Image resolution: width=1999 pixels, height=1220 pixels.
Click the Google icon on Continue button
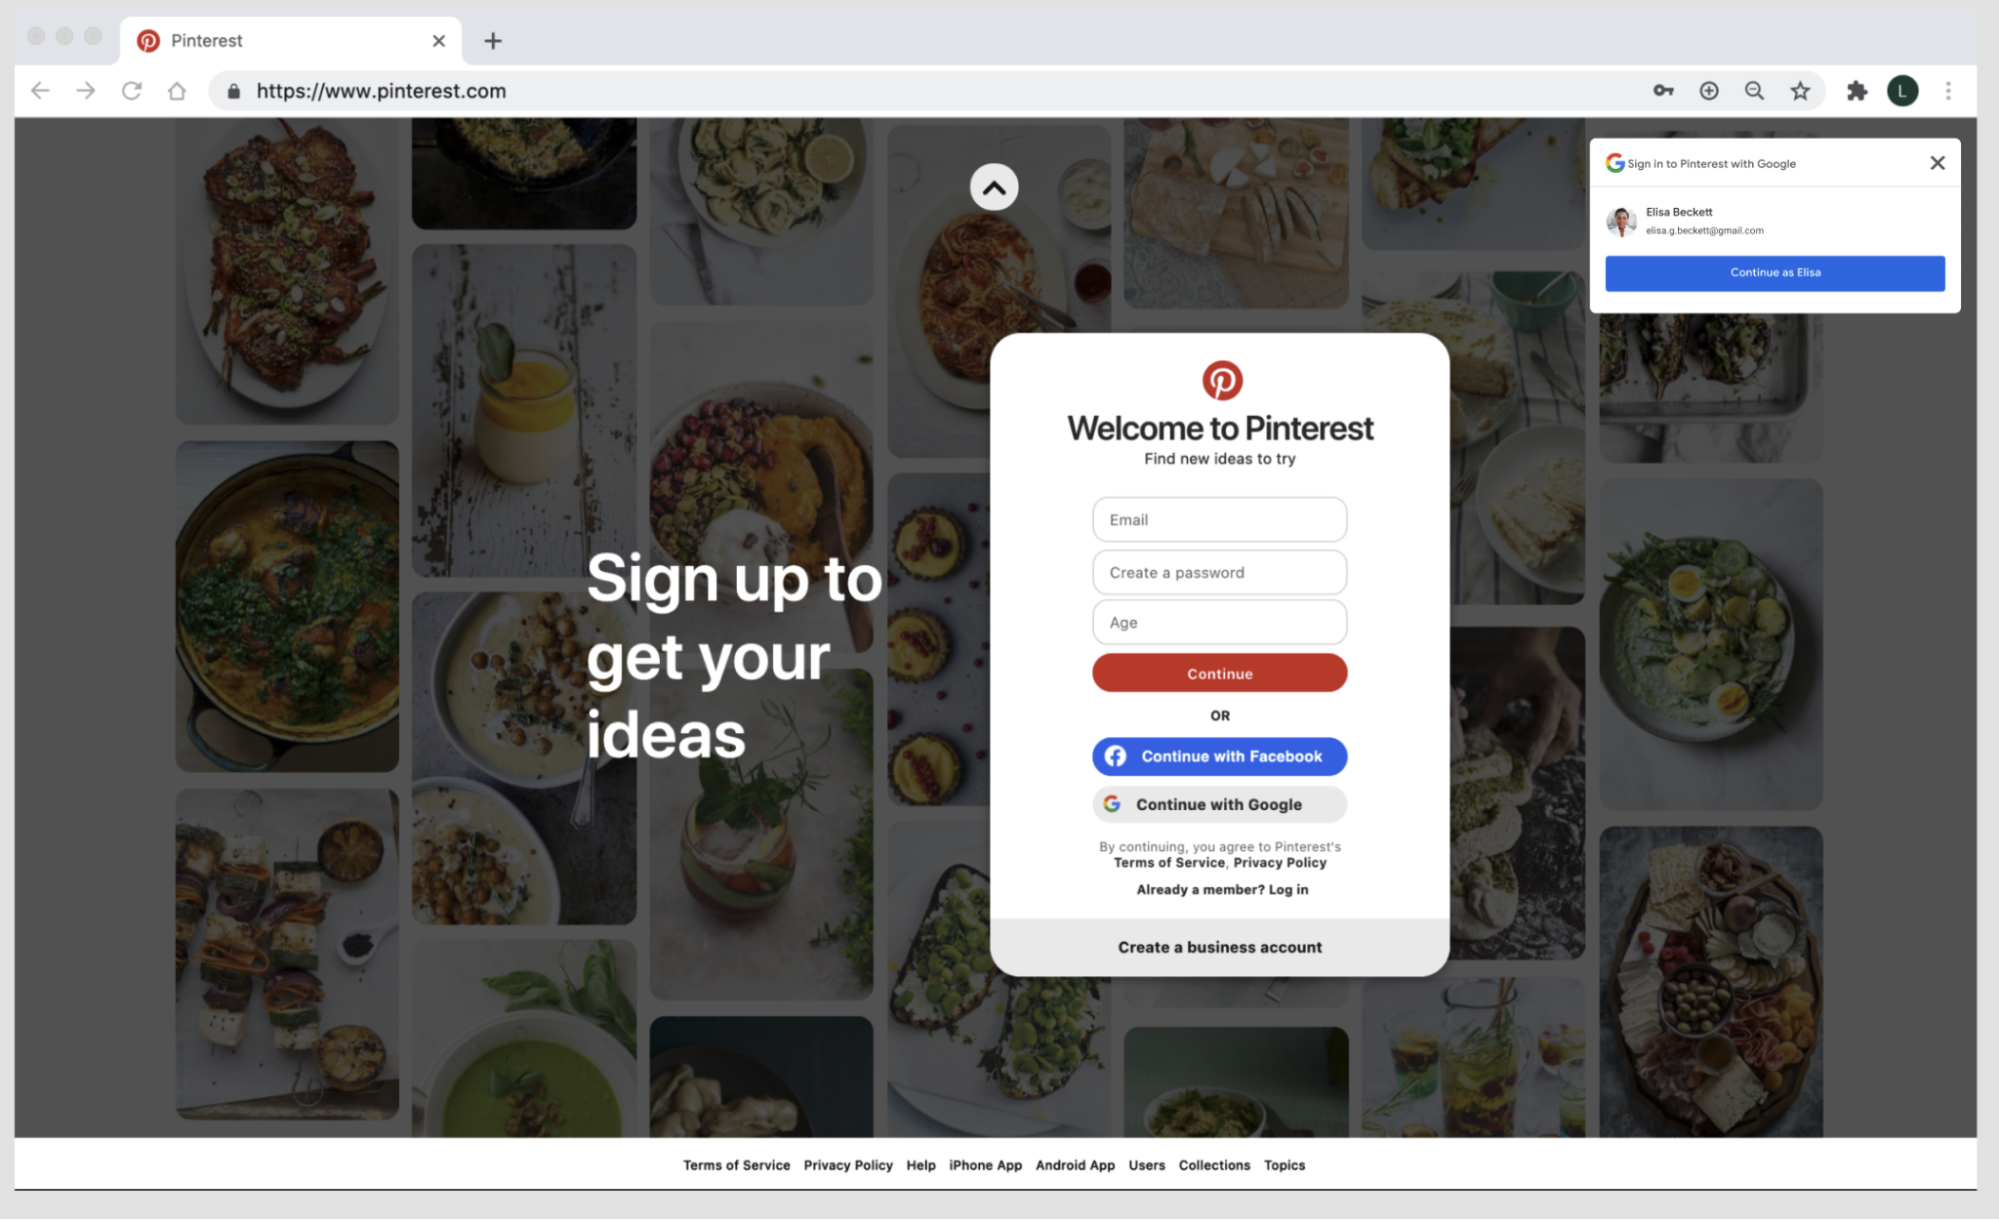(1114, 804)
